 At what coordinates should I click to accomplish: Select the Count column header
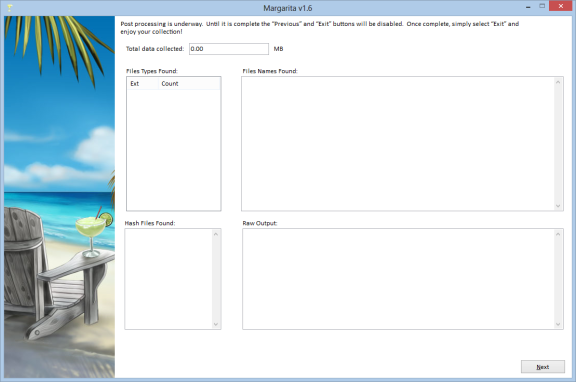(x=190, y=84)
